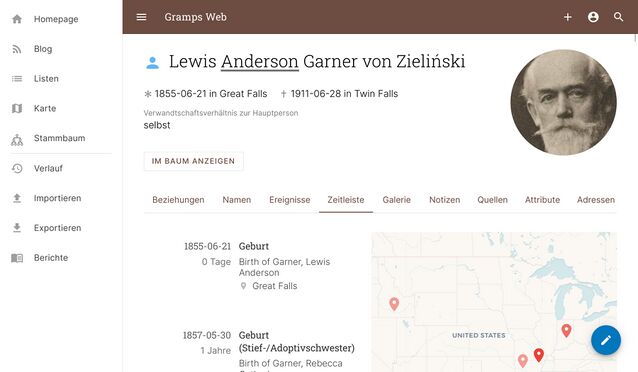Click 'Birth of Garner, Rebecca' event text

tap(291, 363)
